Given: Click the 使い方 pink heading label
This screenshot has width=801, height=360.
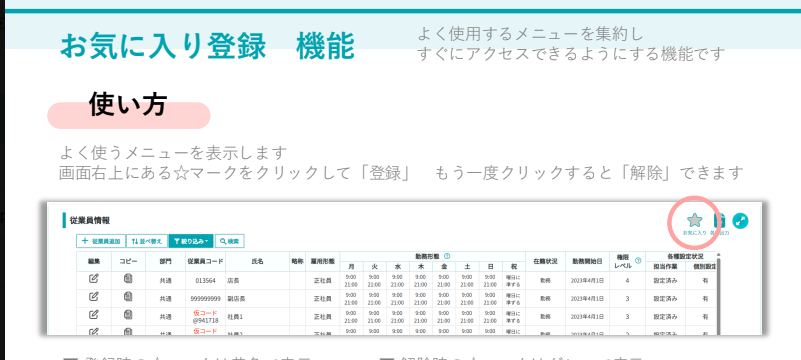Looking at the screenshot, I should coord(128,106).
